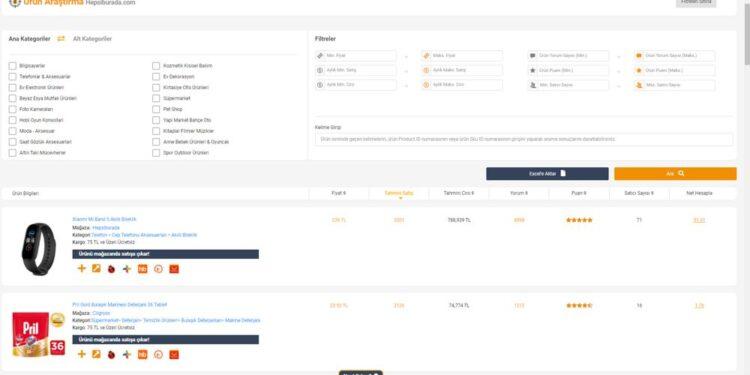This screenshot has height=375, width=750.
Task: Select the Foto Kameraları checkbox
Action: point(12,110)
